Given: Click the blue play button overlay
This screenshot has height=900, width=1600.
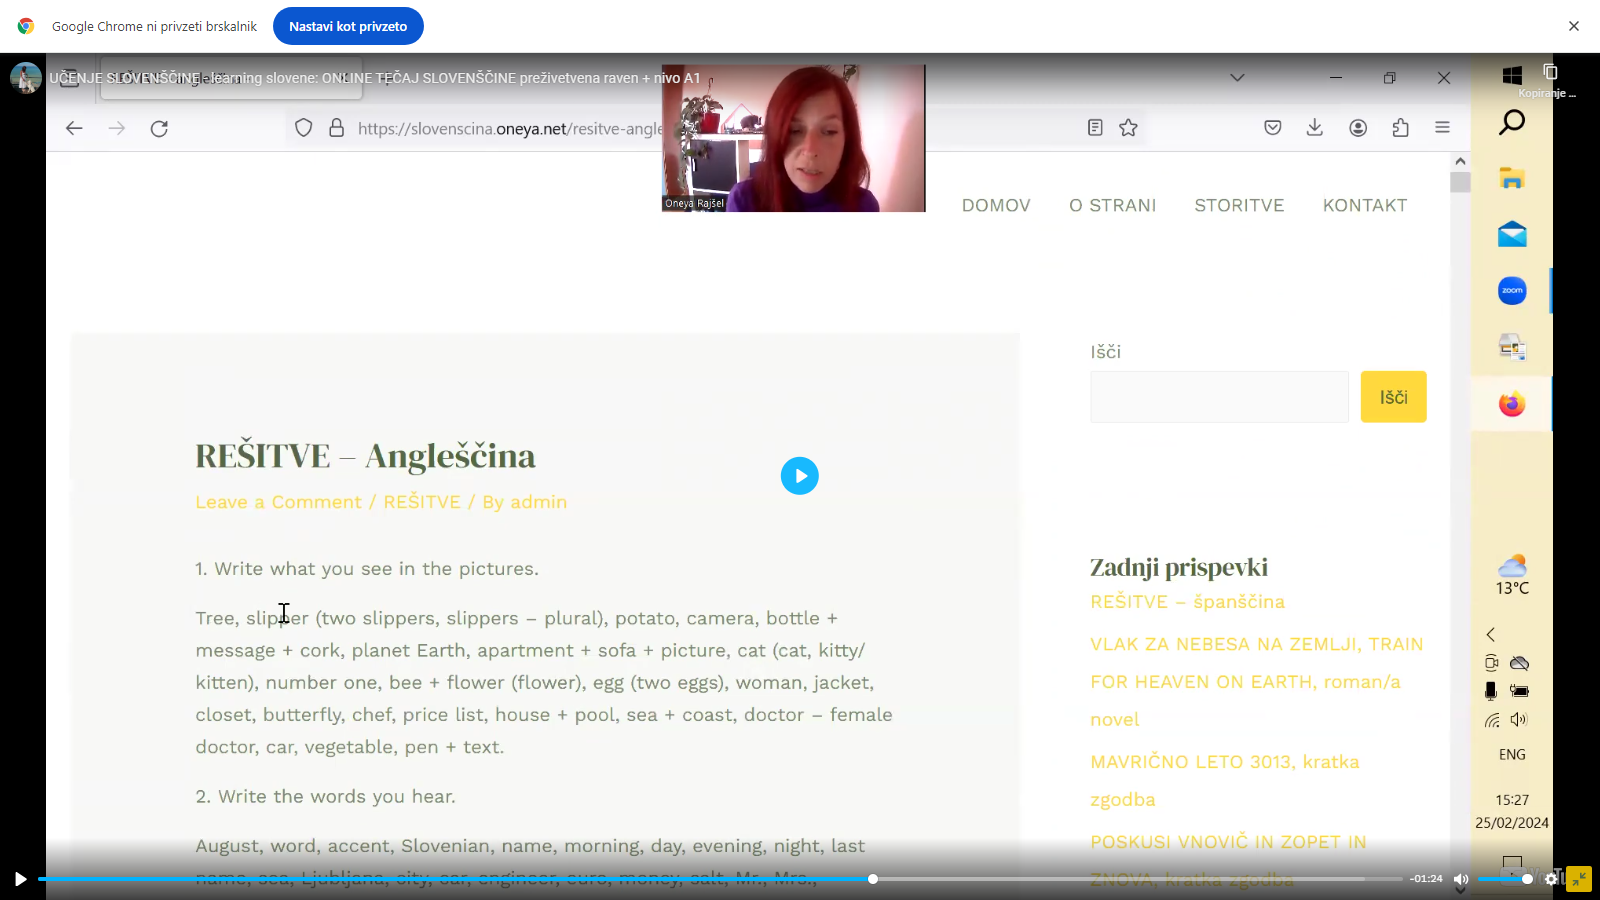Looking at the screenshot, I should tap(799, 476).
